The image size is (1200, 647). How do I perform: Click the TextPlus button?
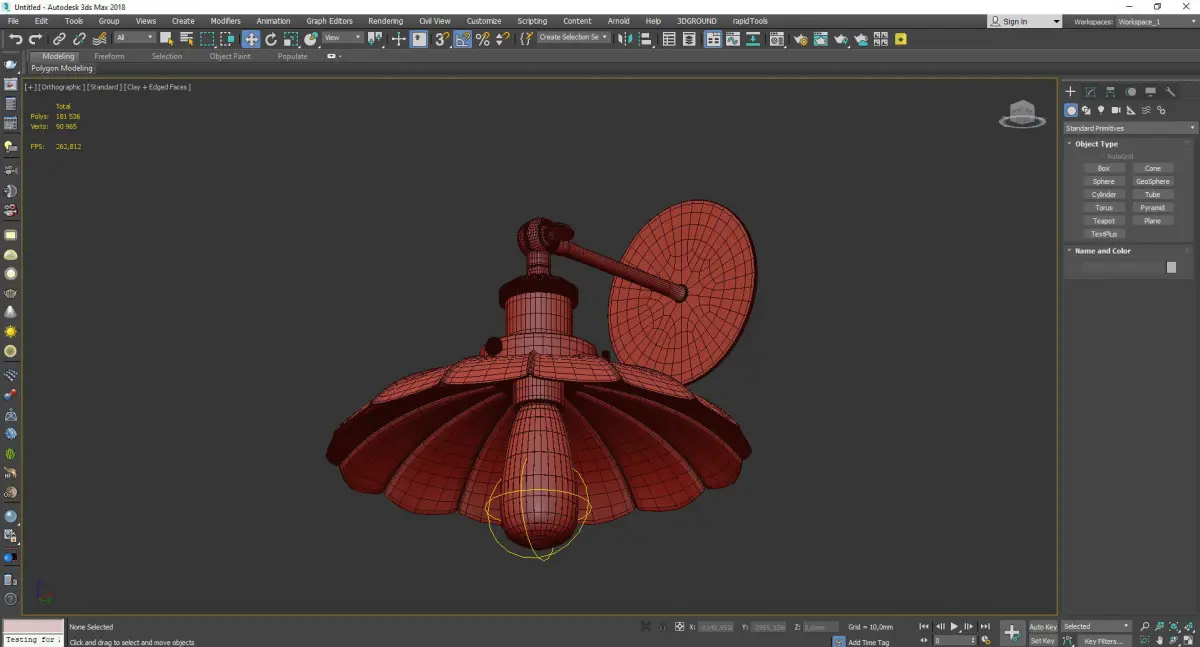[1104, 233]
